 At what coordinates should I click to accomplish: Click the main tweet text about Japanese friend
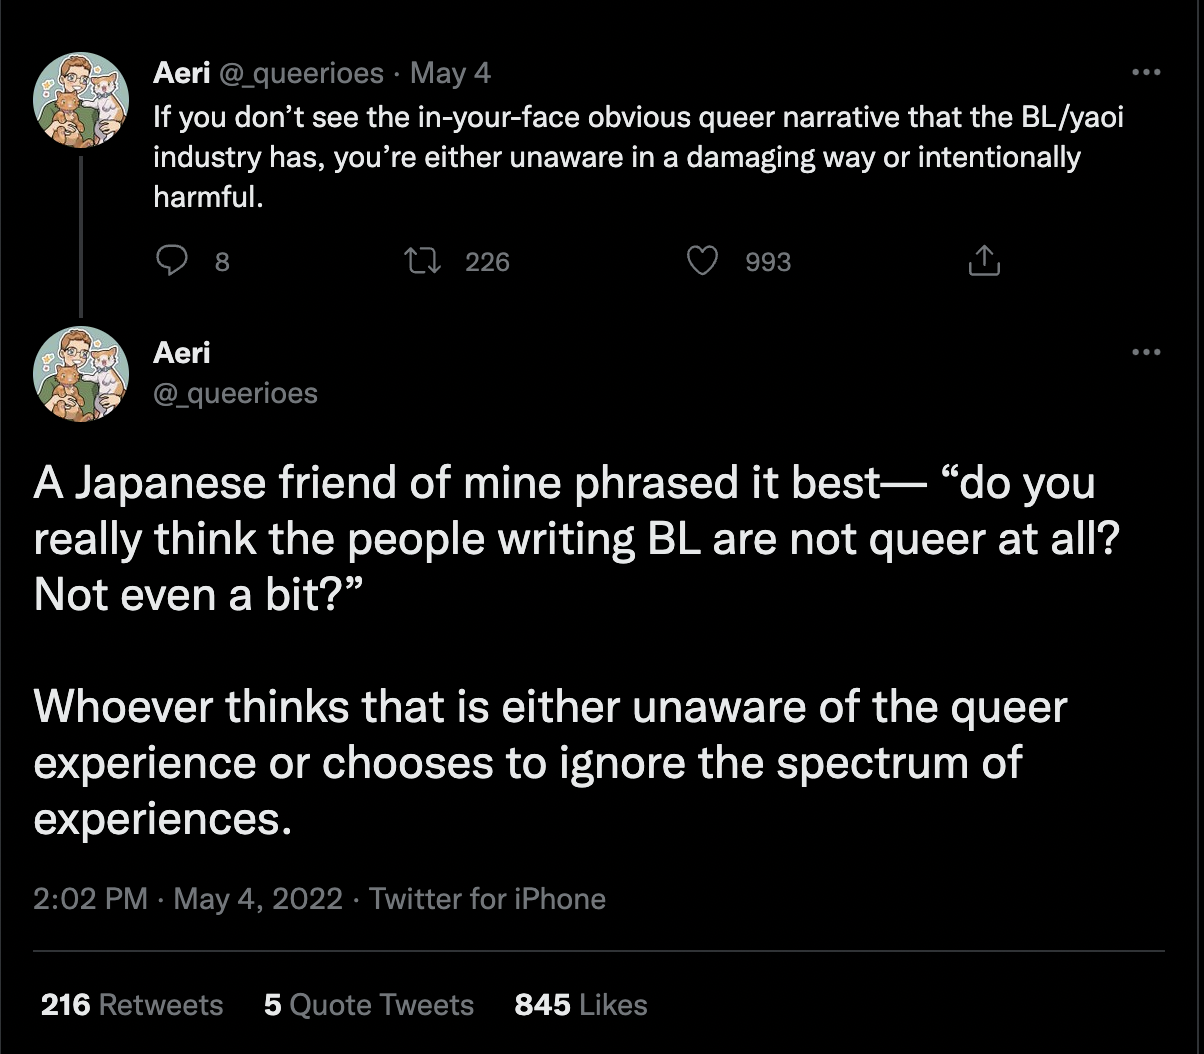(x=564, y=540)
